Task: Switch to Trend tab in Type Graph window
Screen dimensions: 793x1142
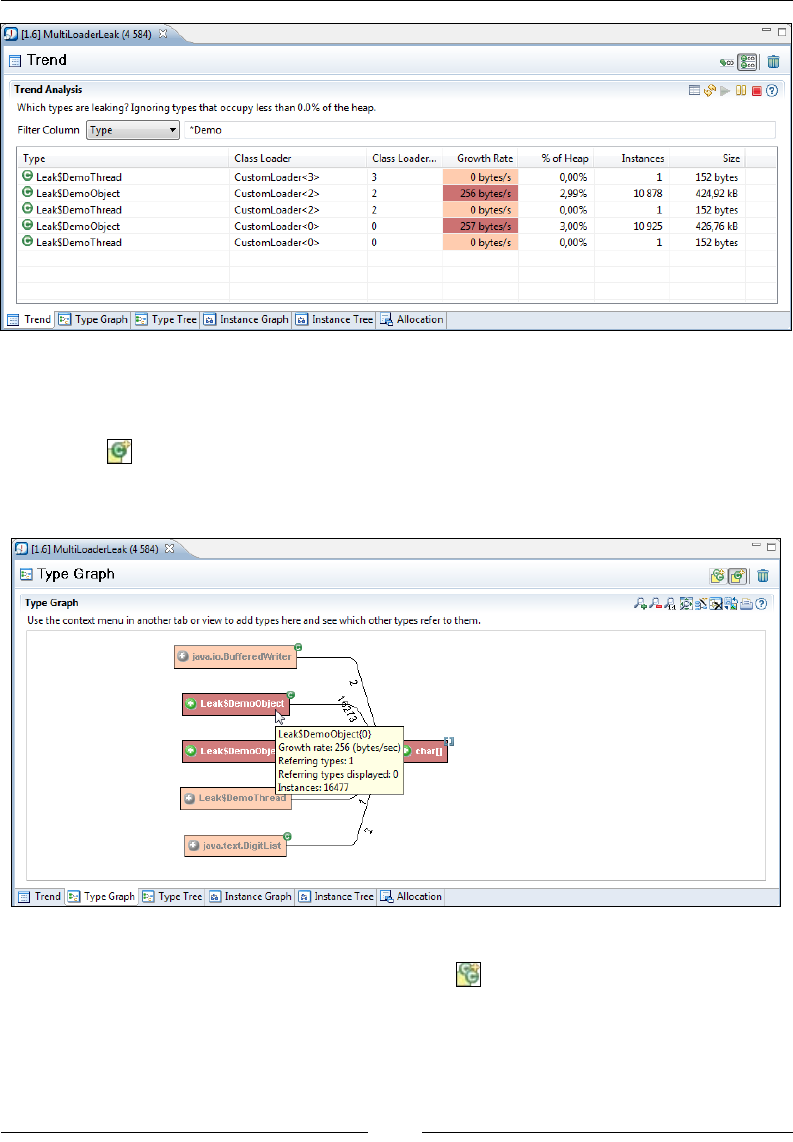Action: click(39, 897)
